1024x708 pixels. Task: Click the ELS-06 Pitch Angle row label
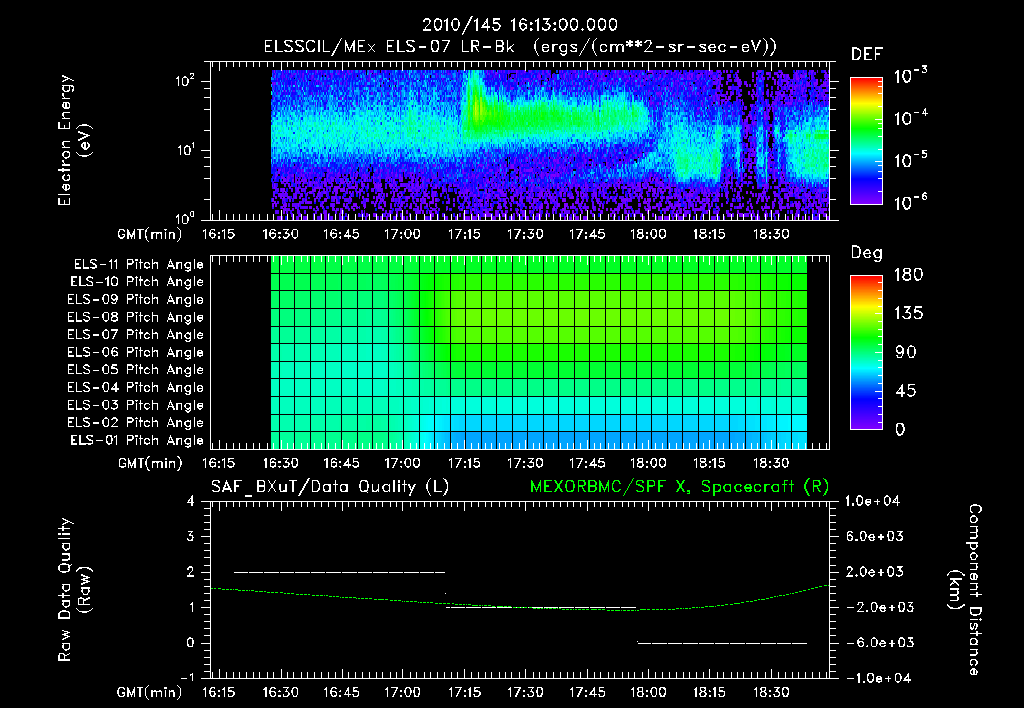point(135,353)
